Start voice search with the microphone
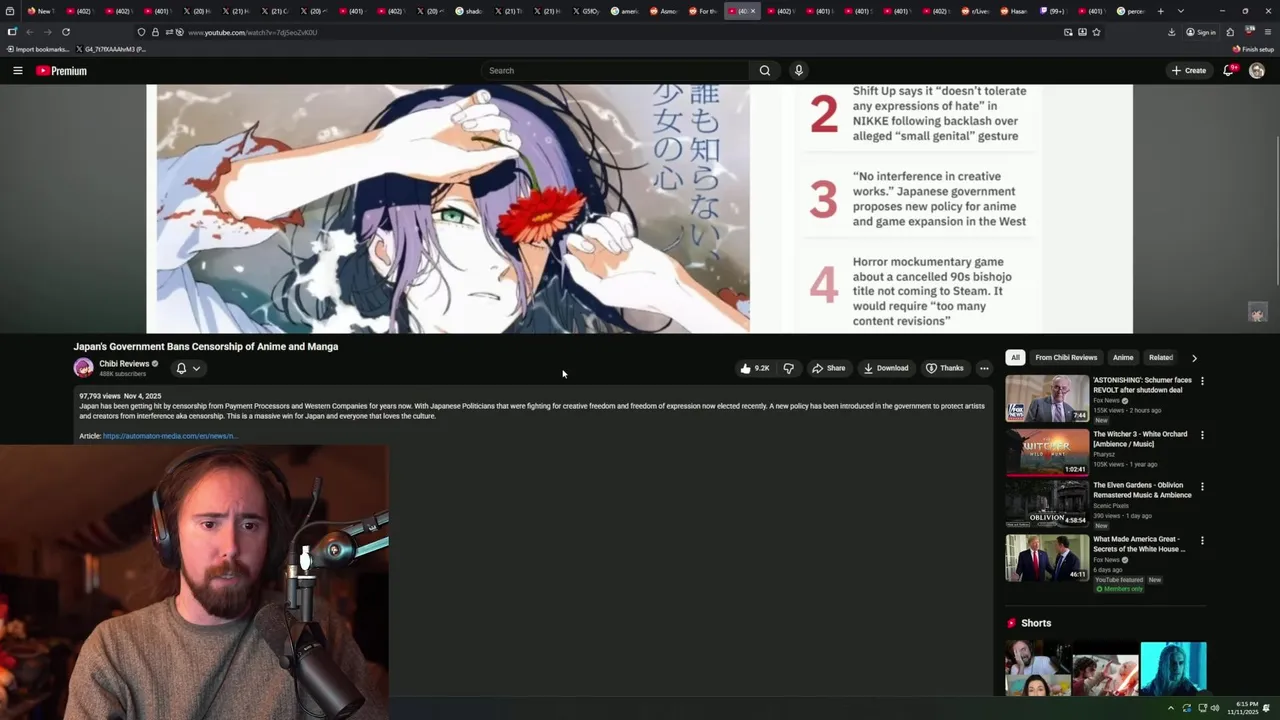The image size is (1280, 720). [x=798, y=71]
